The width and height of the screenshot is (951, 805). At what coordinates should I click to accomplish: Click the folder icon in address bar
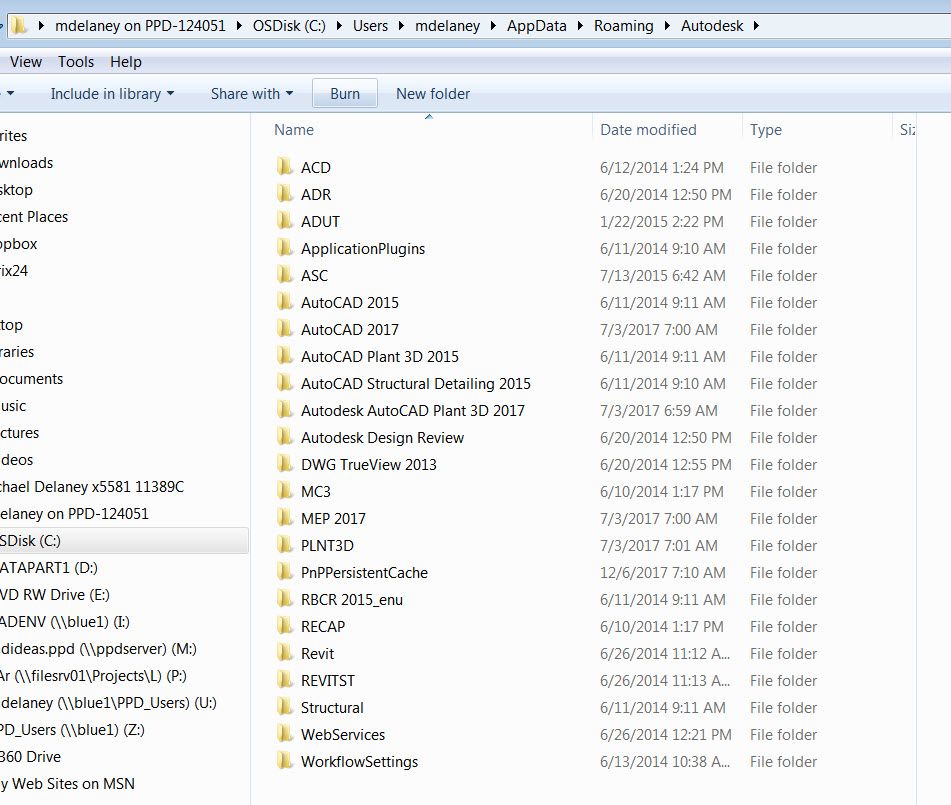pos(19,25)
